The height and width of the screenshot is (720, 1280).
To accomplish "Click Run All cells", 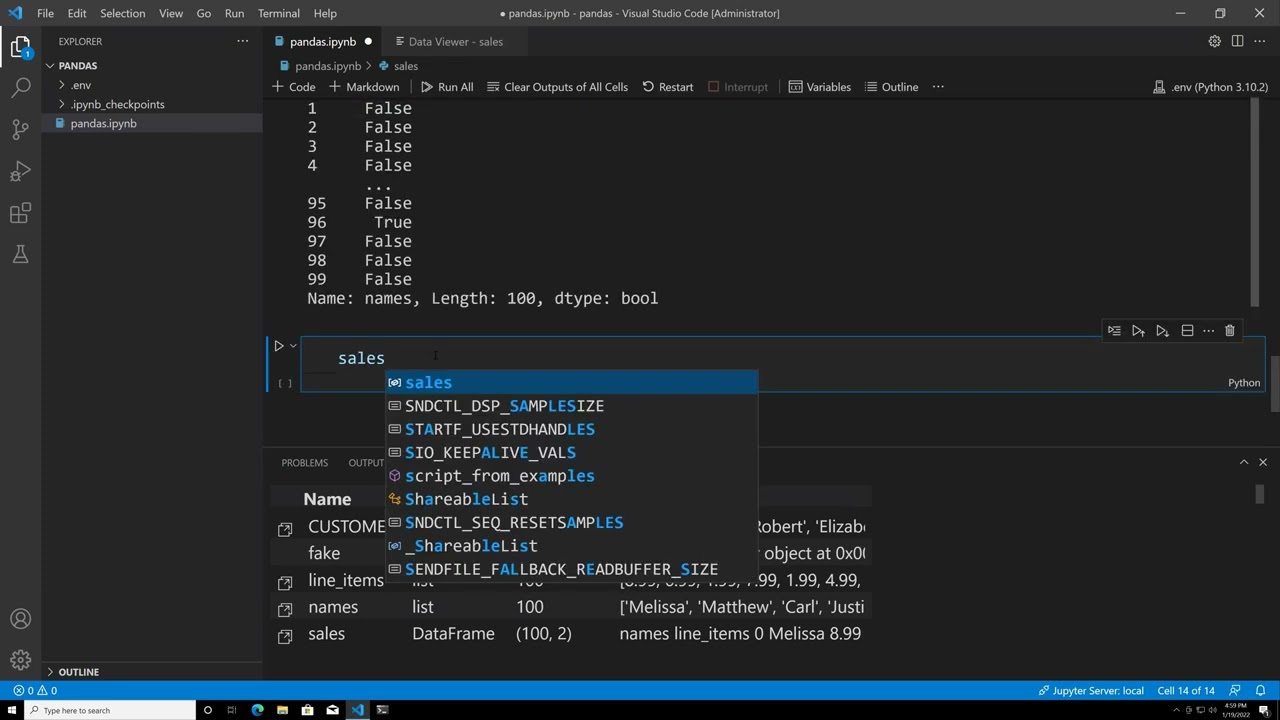I will point(447,87).
